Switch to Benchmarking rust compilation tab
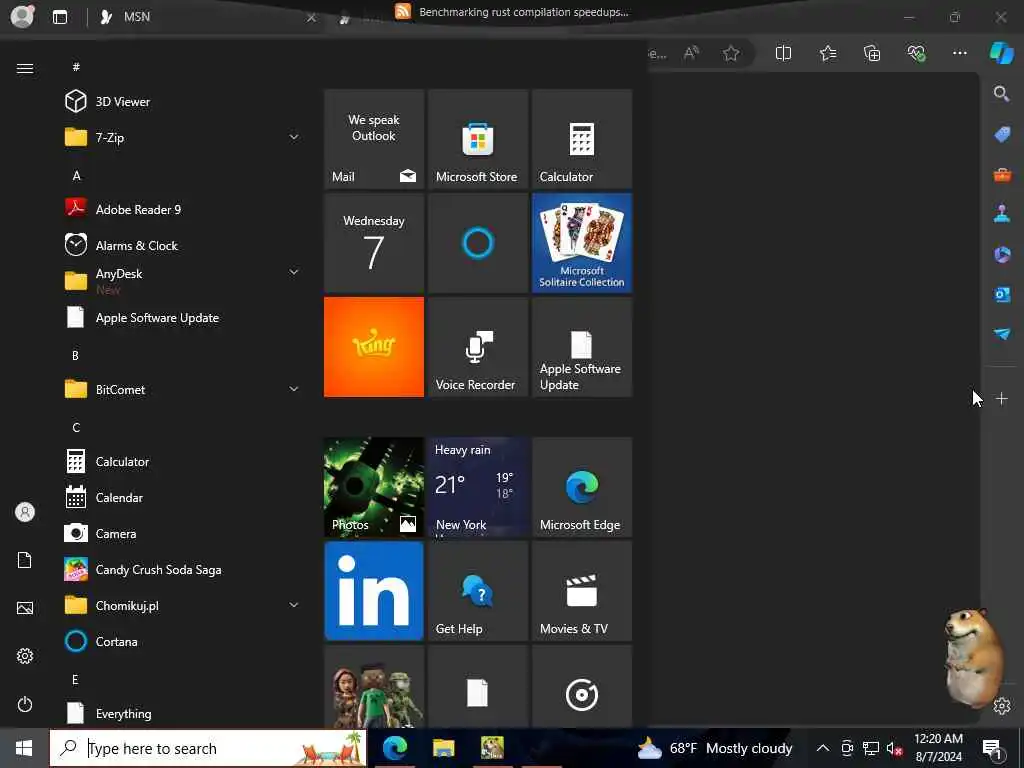Screen dimensions: 1024x768 tap(512, 12)
